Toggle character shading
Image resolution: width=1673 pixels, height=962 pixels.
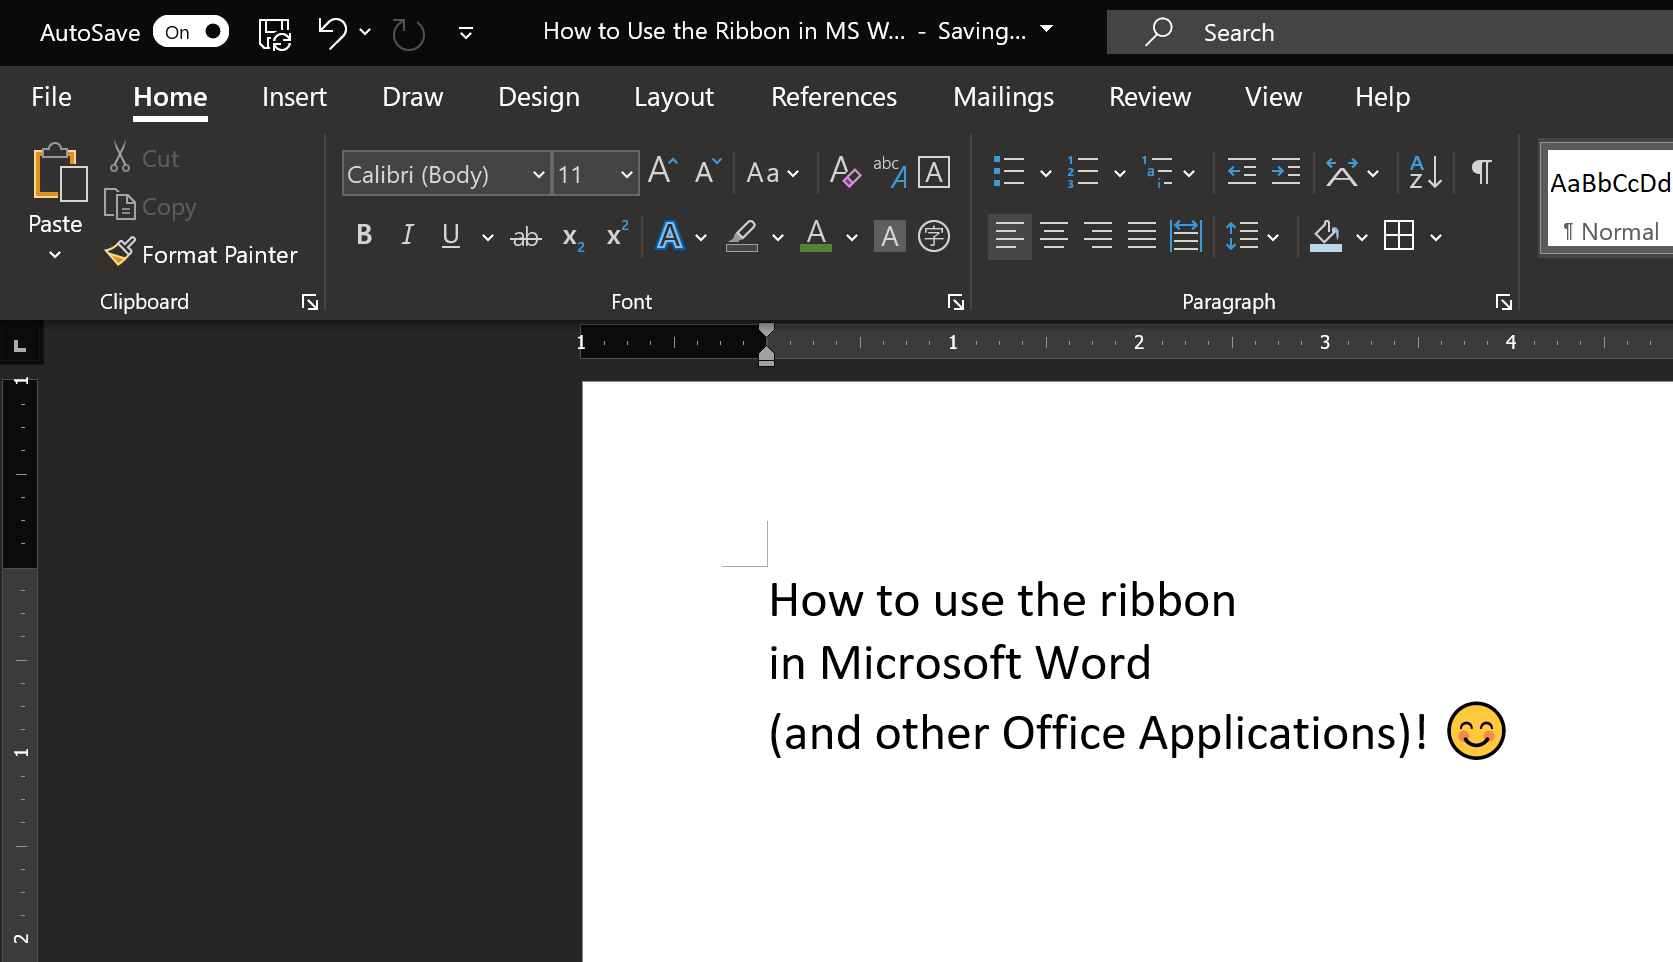(889, 236)
